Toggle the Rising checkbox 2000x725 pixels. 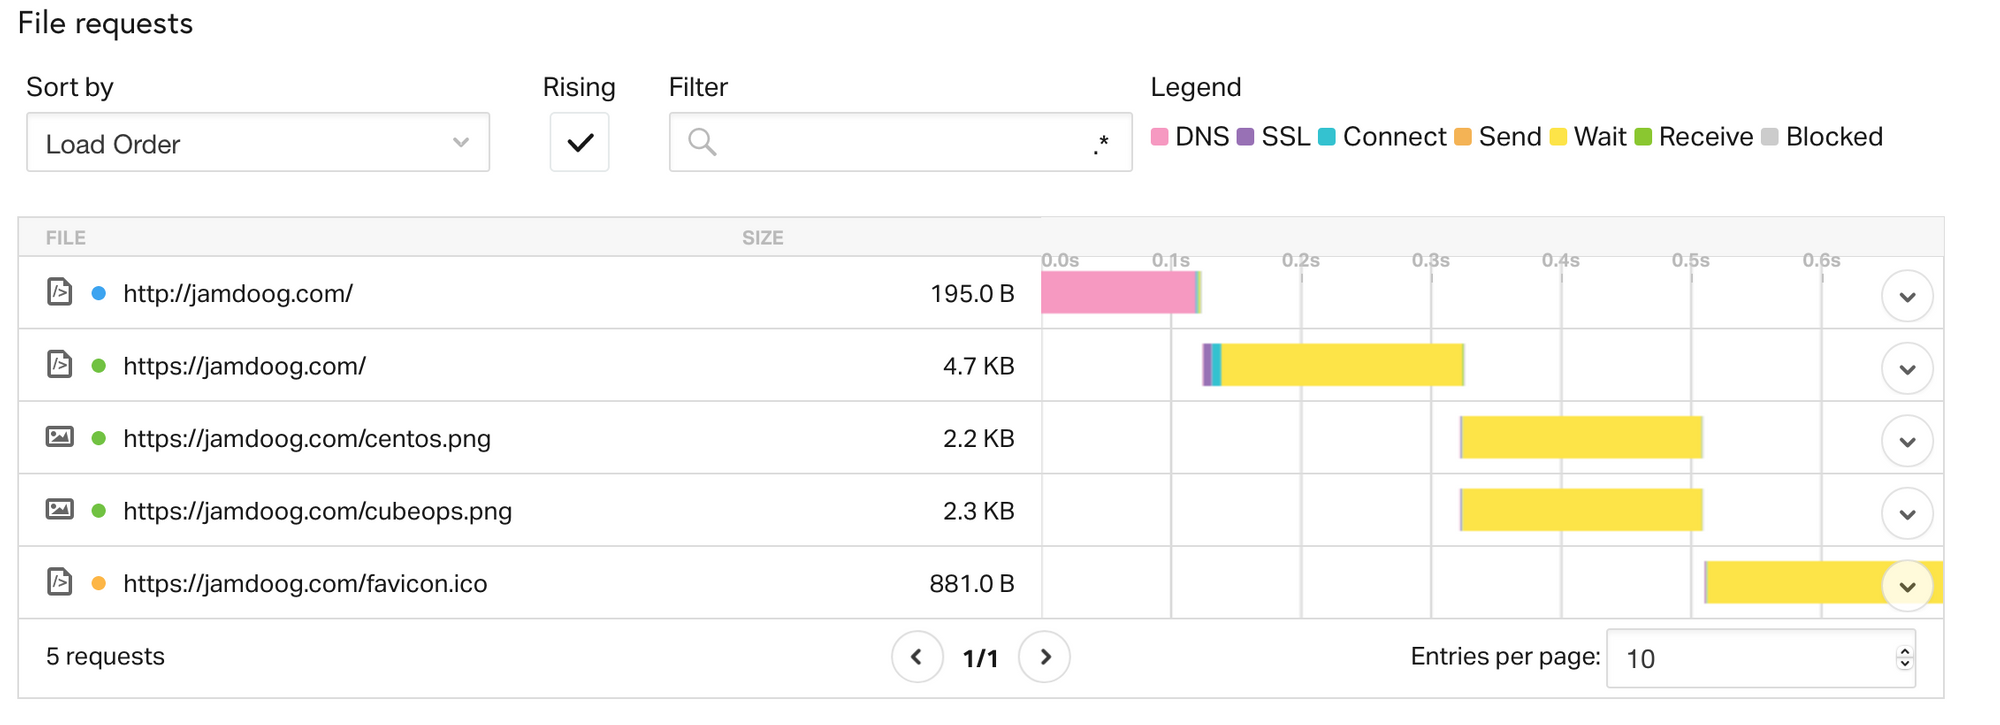580,143
